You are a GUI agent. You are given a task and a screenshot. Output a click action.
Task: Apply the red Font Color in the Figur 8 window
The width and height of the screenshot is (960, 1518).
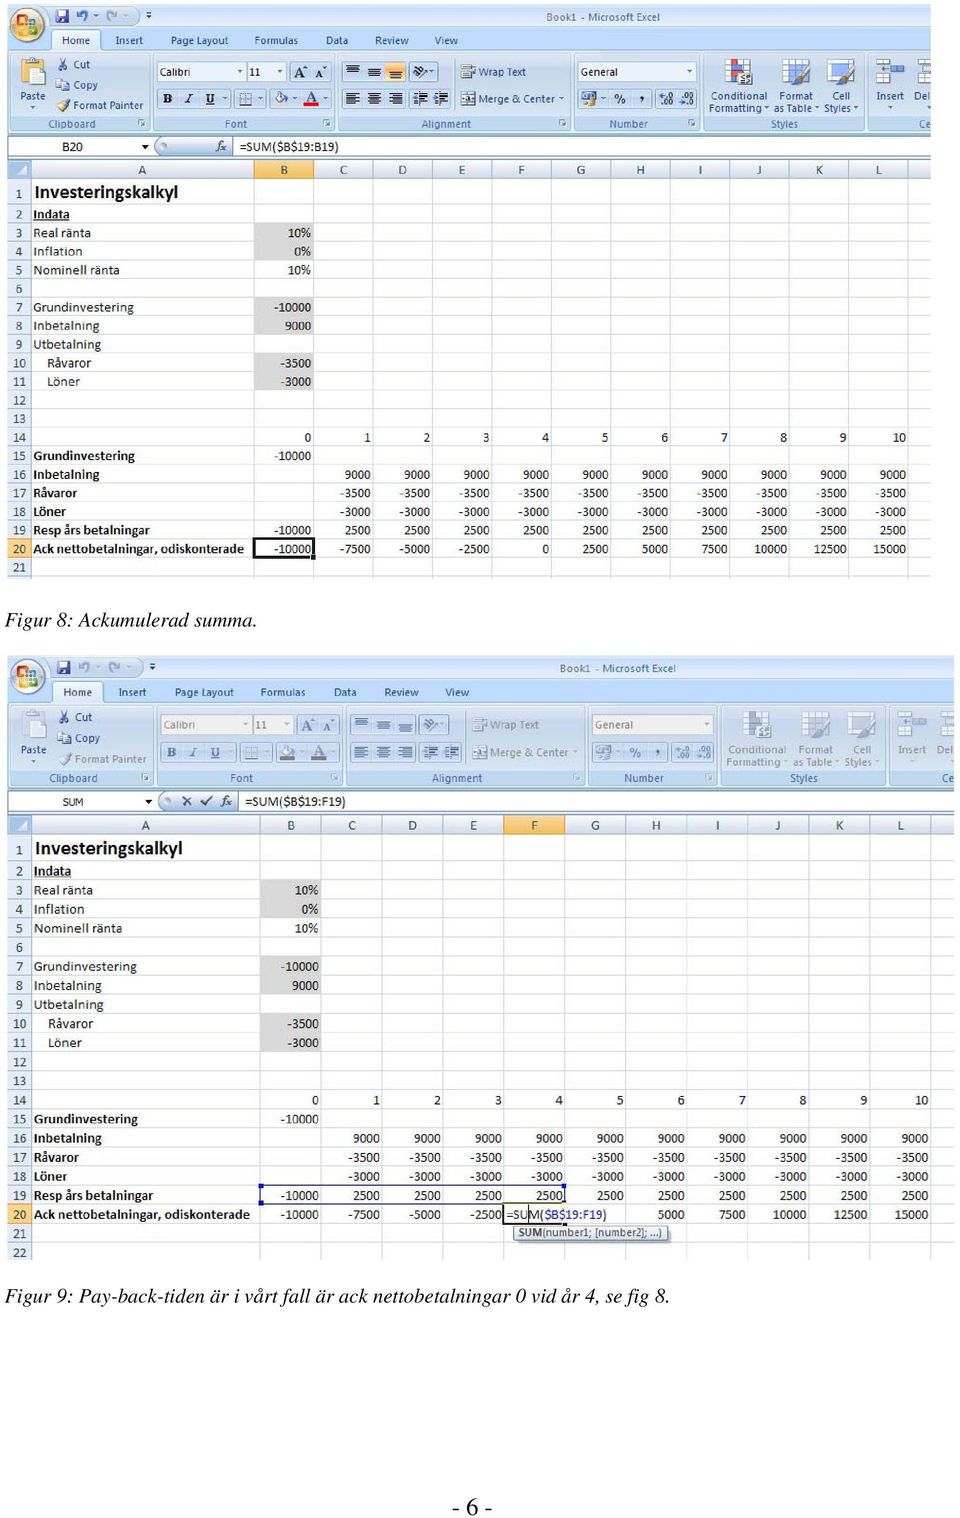point(311,98)
